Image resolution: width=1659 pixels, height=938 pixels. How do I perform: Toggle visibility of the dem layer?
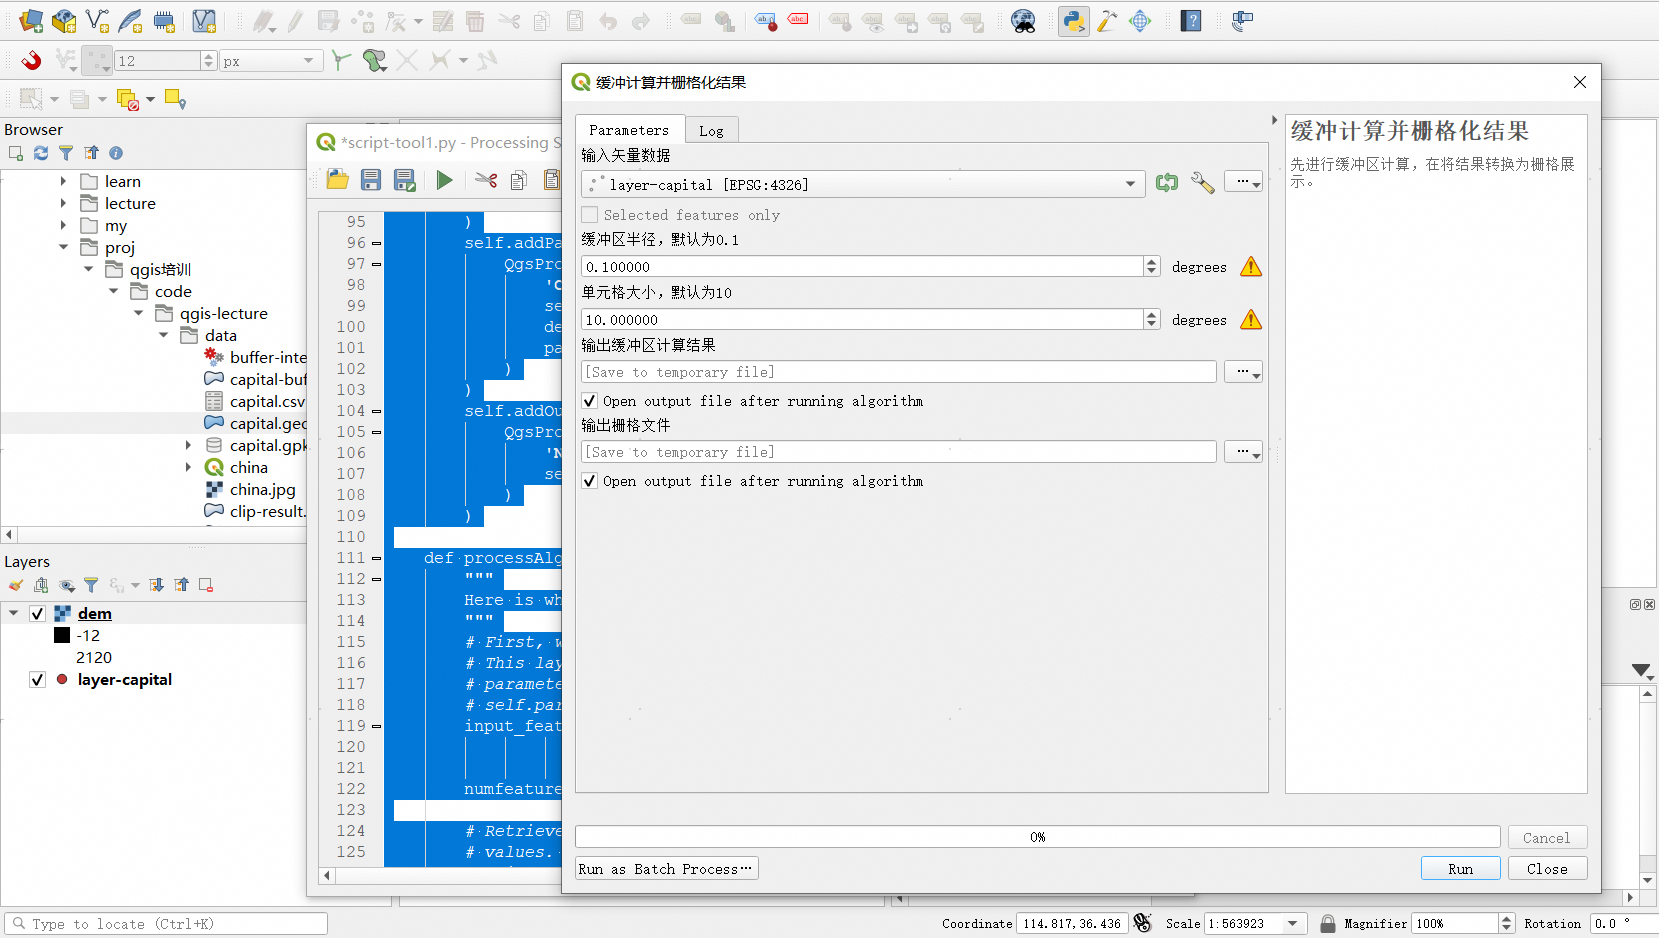(x=38, y=614)
